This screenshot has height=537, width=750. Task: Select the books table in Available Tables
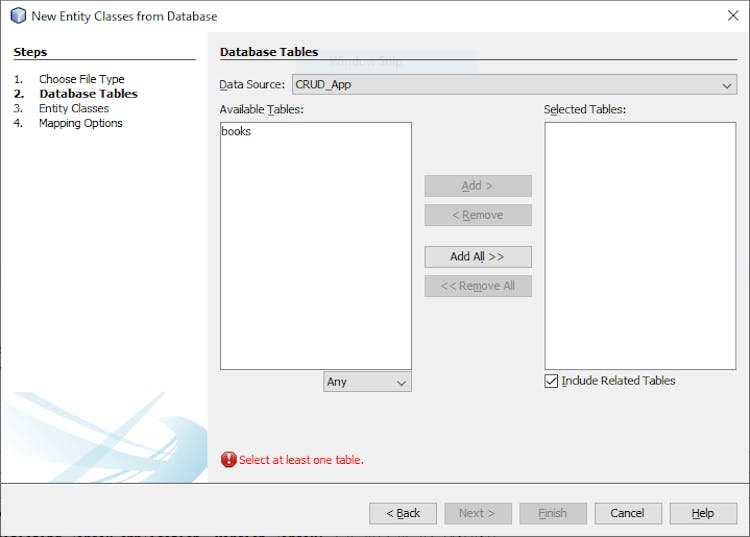[x=237, y=131]
